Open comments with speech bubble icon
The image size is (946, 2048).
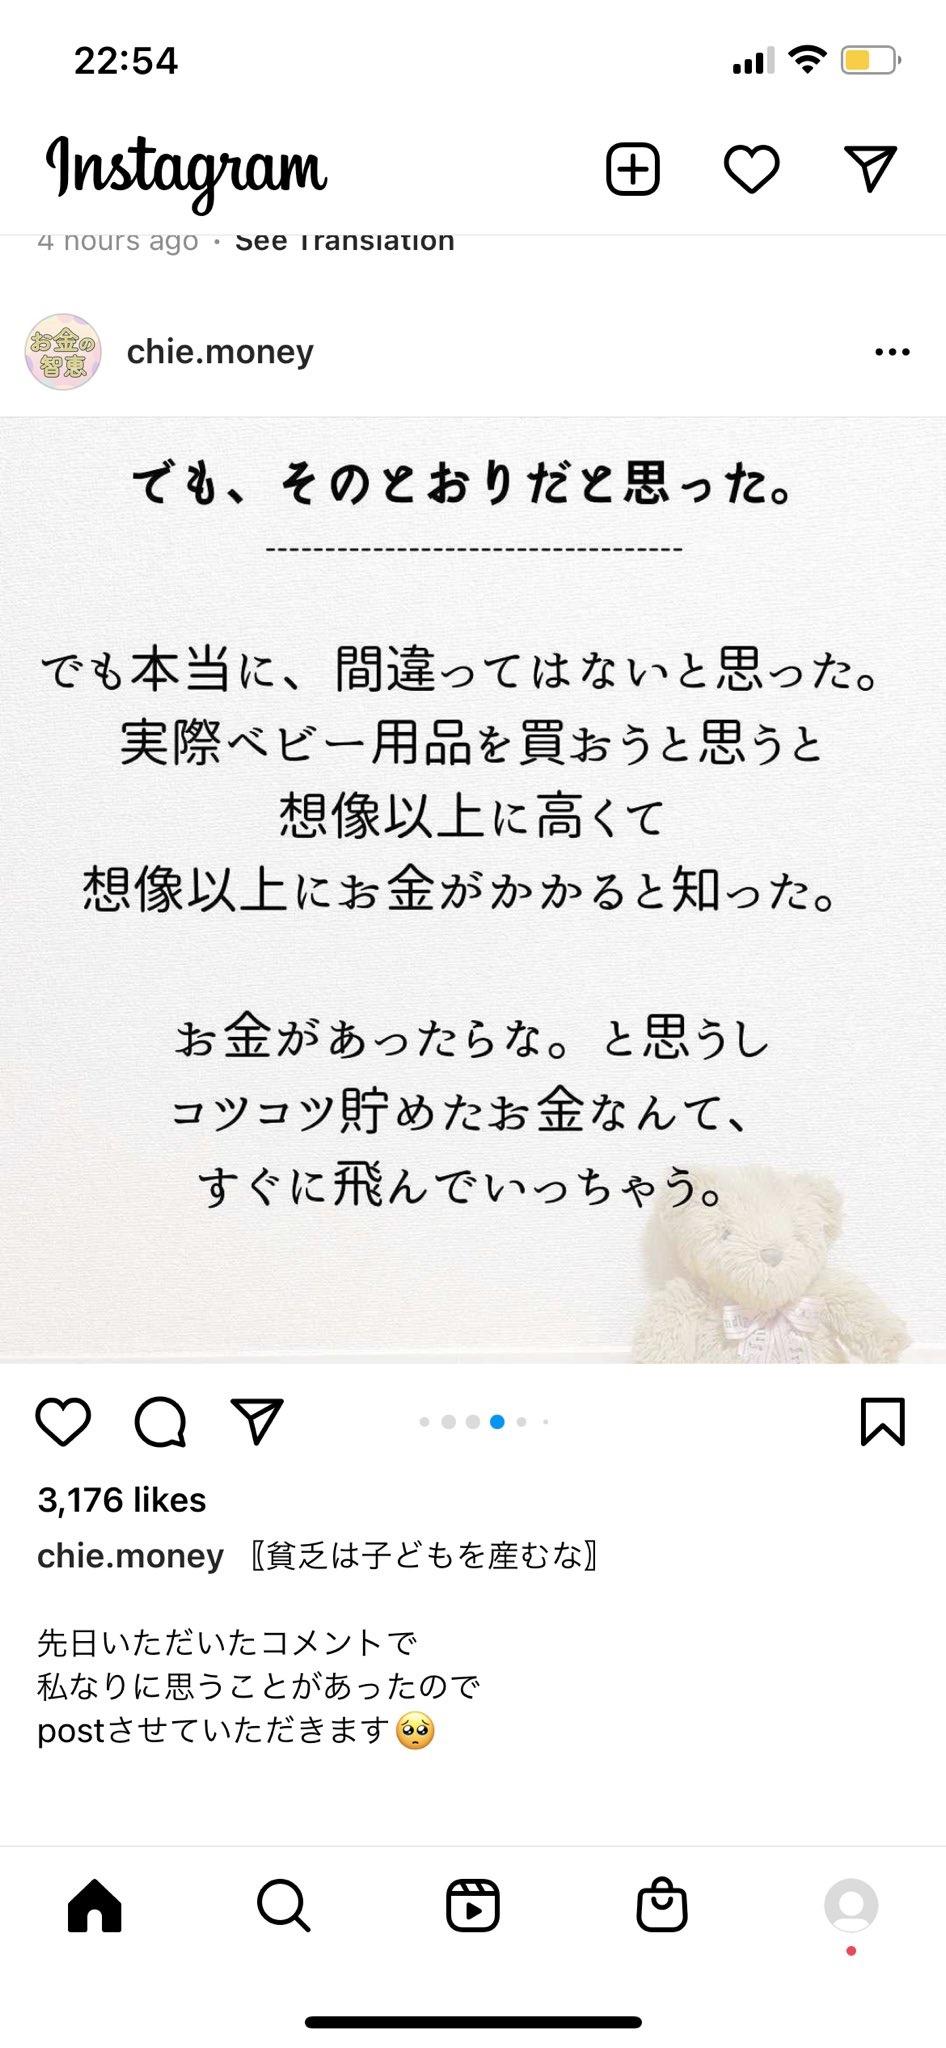(x=161, y=1421)
